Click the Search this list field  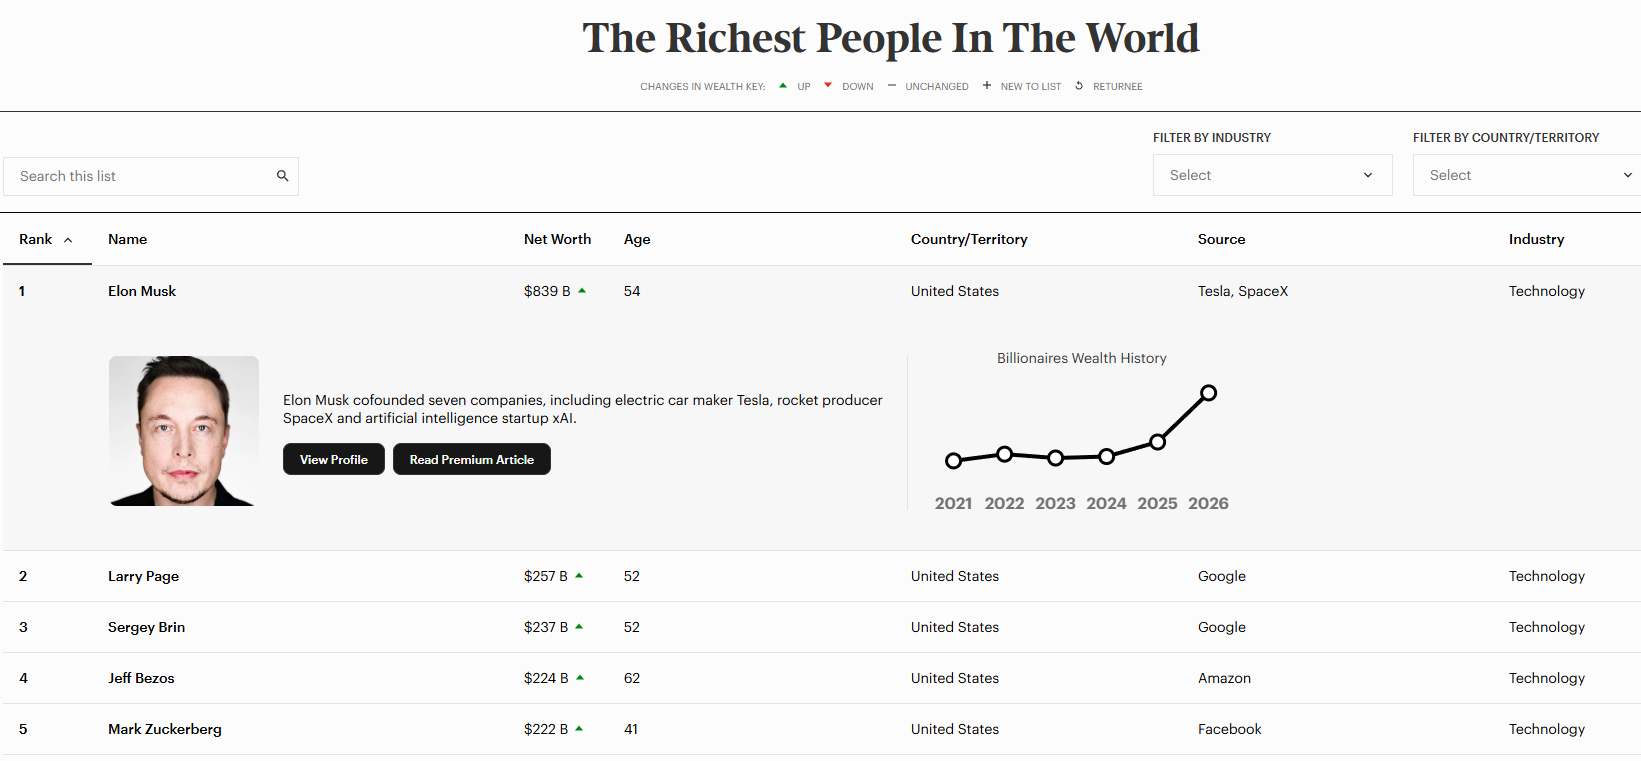140,176
